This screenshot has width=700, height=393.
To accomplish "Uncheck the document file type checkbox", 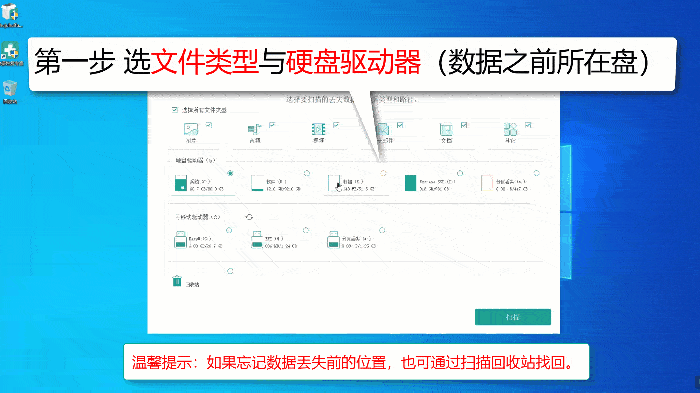I will click(464, 125).
